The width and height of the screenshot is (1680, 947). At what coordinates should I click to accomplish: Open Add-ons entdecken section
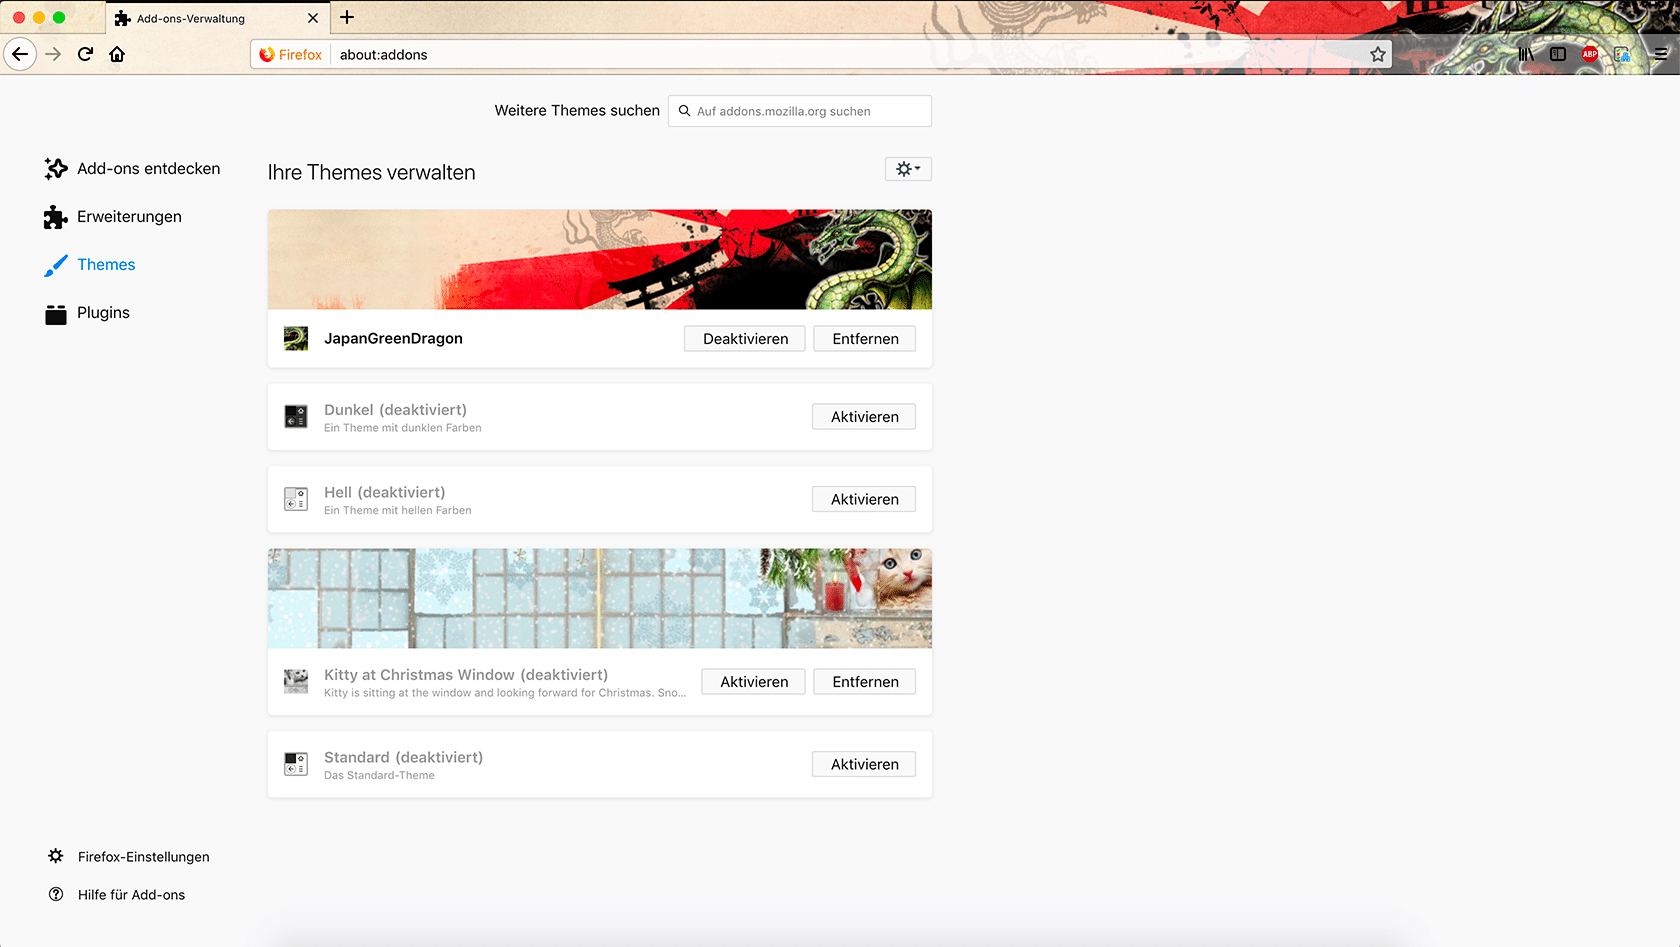[133, 169]
